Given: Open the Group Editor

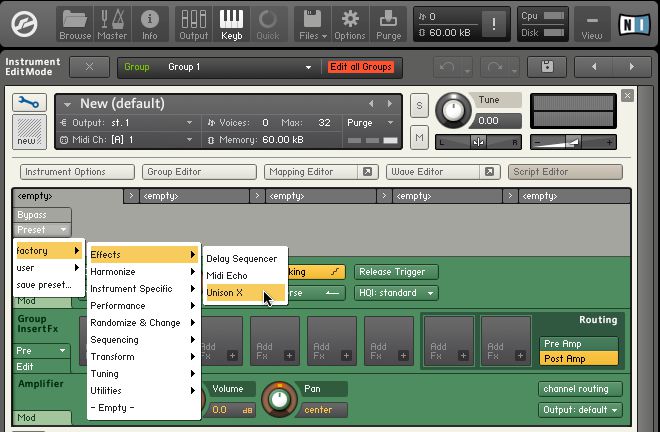Looking at the screenshot, I should point(199,172).
